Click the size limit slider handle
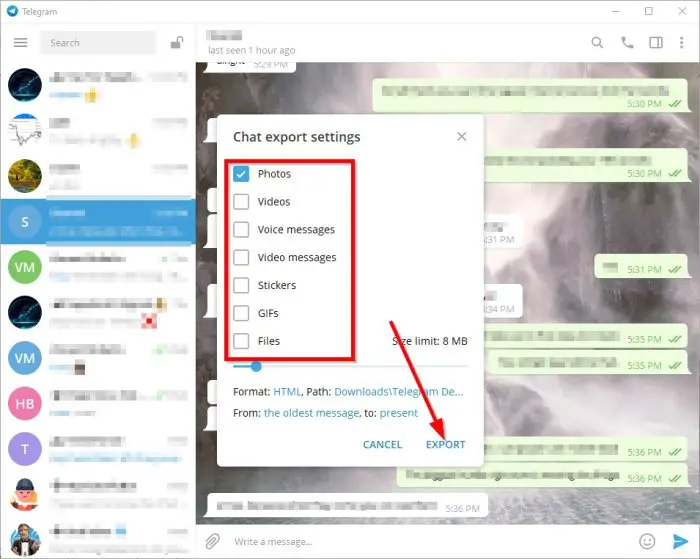The height and width of the screenshot is (559, 700). [x=256, y=367]
